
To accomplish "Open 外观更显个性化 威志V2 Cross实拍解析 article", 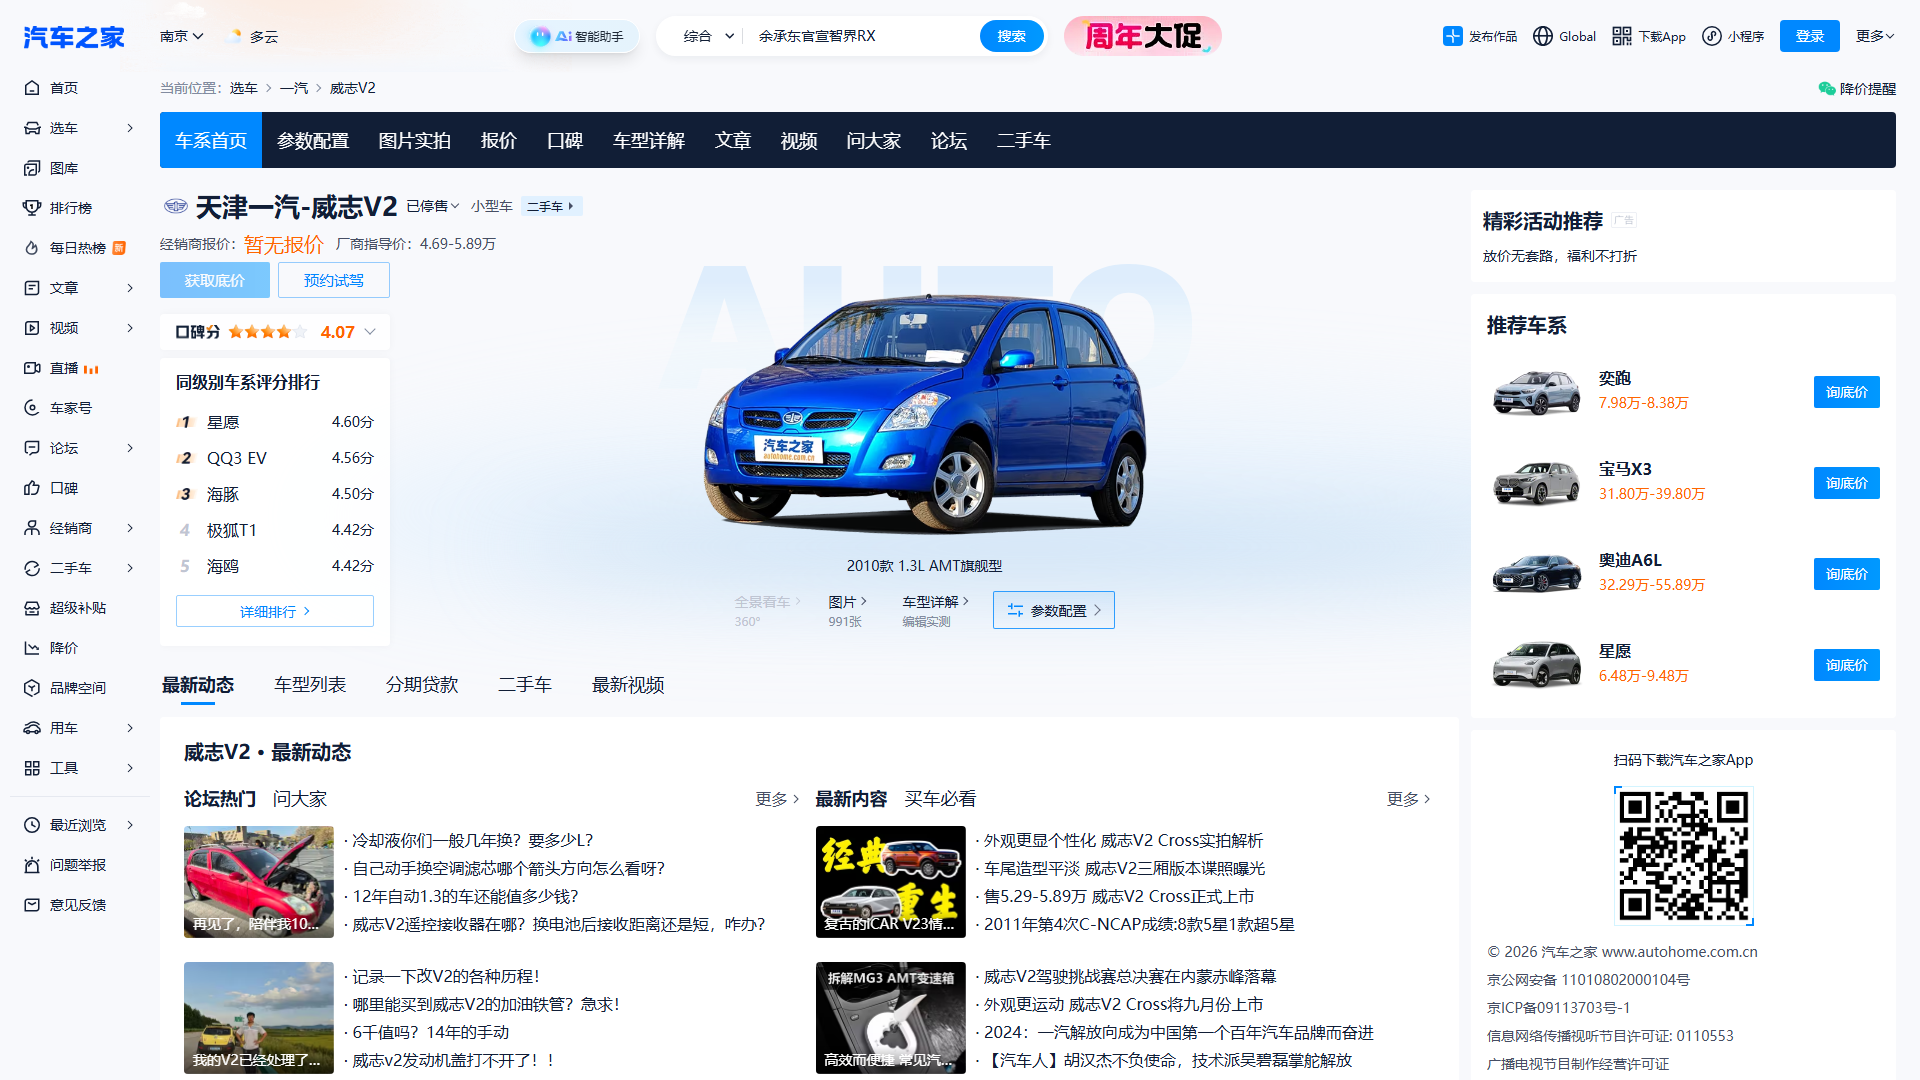I will click(x=1124, y=840).
